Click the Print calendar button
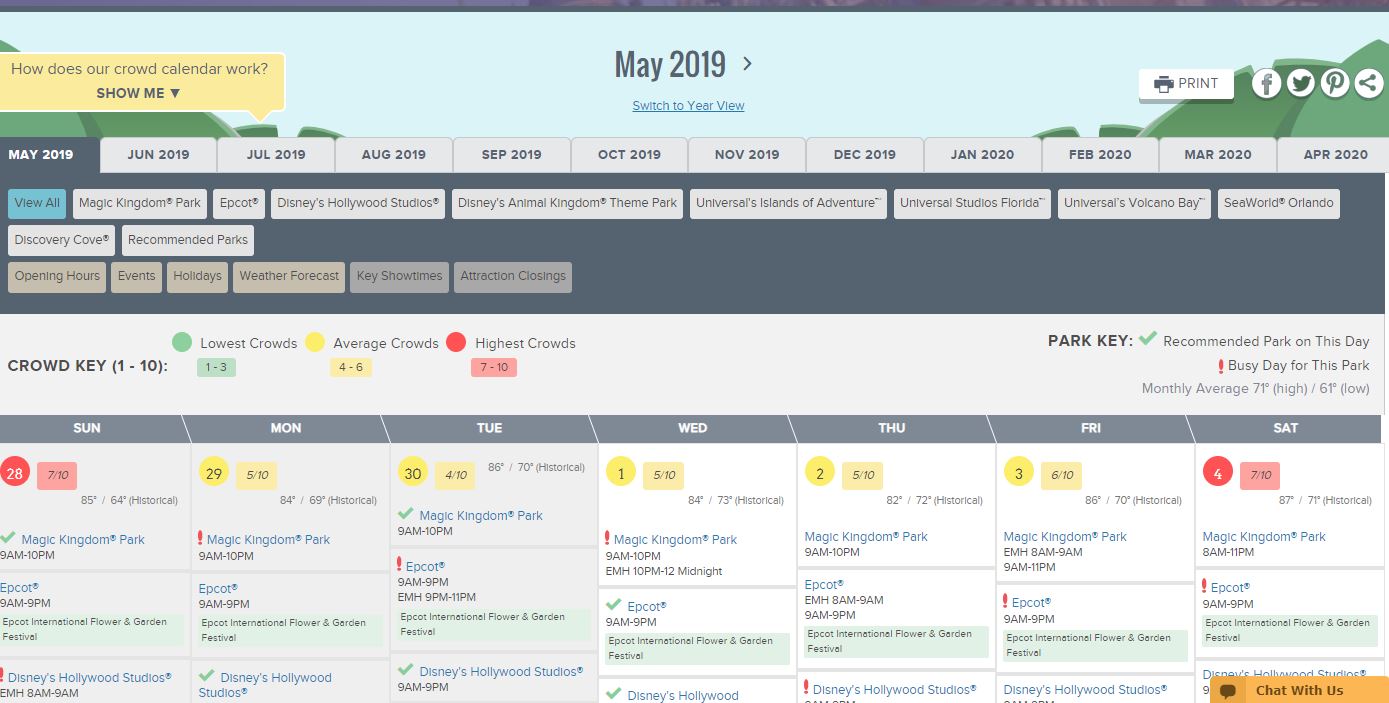 (1185, 84)
